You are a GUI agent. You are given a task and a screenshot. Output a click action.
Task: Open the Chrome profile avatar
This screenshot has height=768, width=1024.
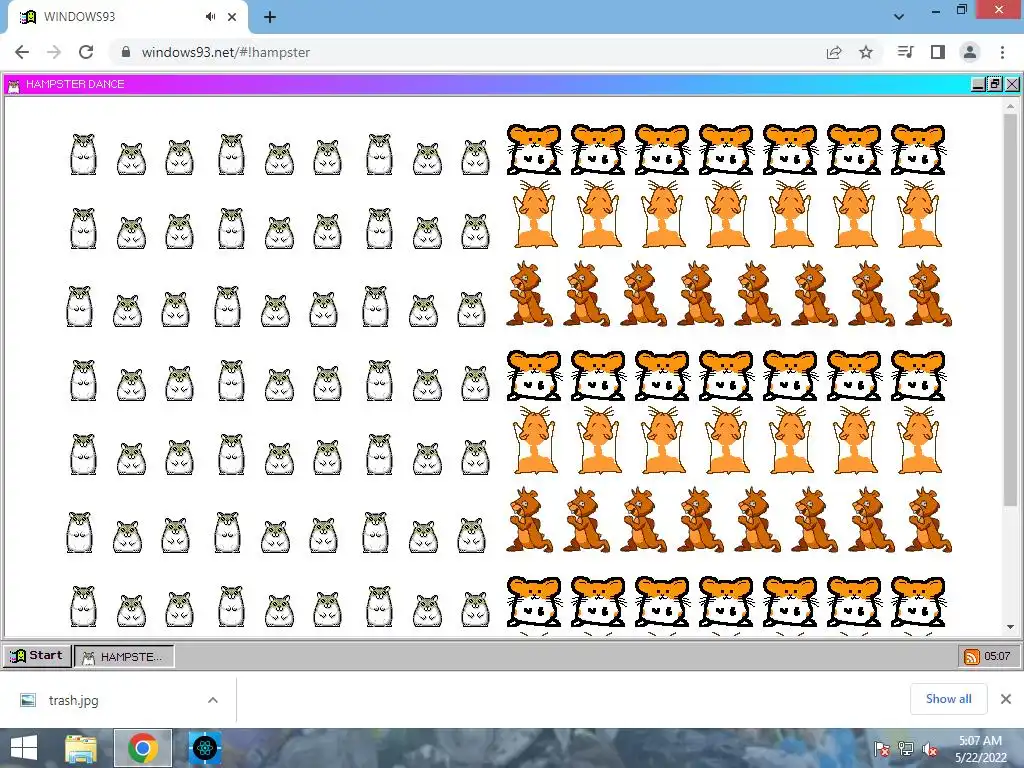[970, 52]
